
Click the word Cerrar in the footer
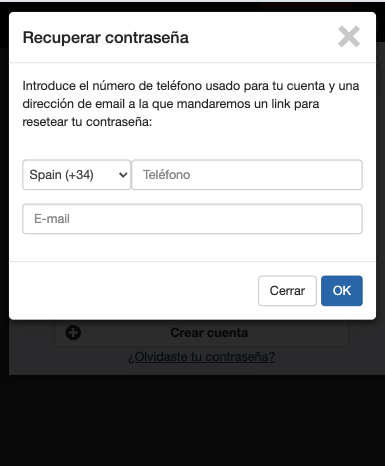coord(287,291)
